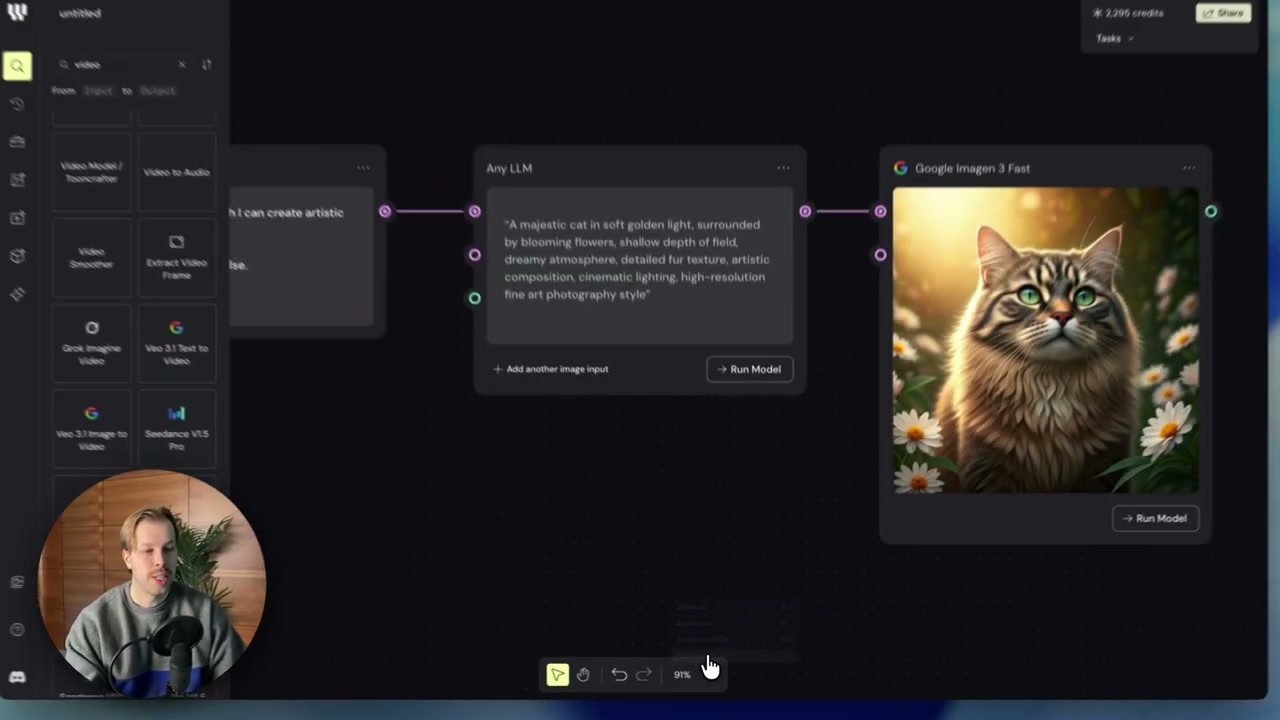Viewport: 1280px width, 720px height.
Task: Open the search panel icon in sidebar
Action: (17, 66)
